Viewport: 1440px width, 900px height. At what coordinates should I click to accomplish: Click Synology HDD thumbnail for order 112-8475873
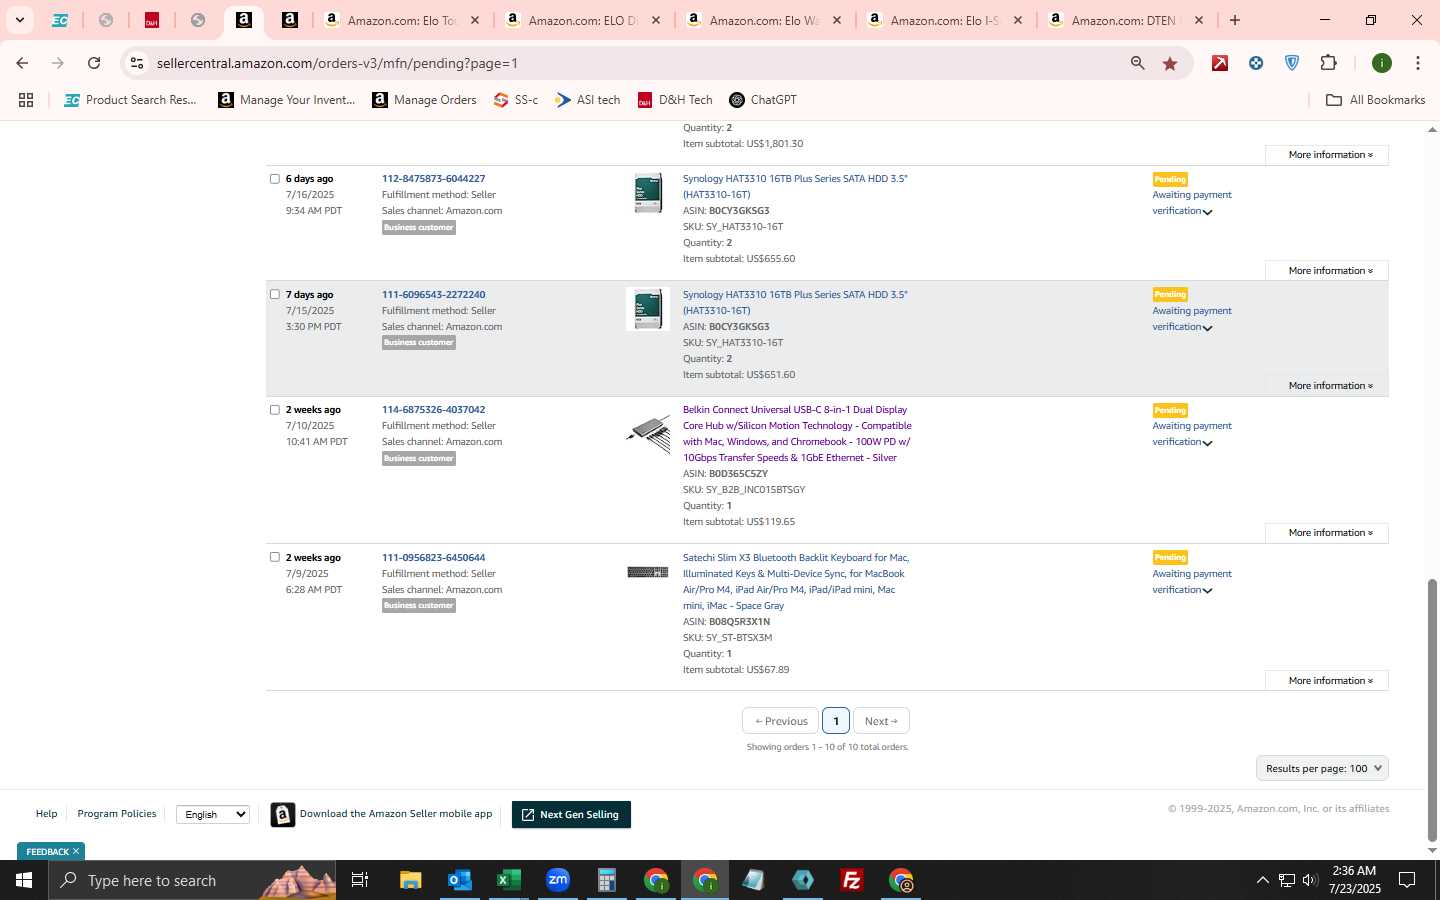648,193
